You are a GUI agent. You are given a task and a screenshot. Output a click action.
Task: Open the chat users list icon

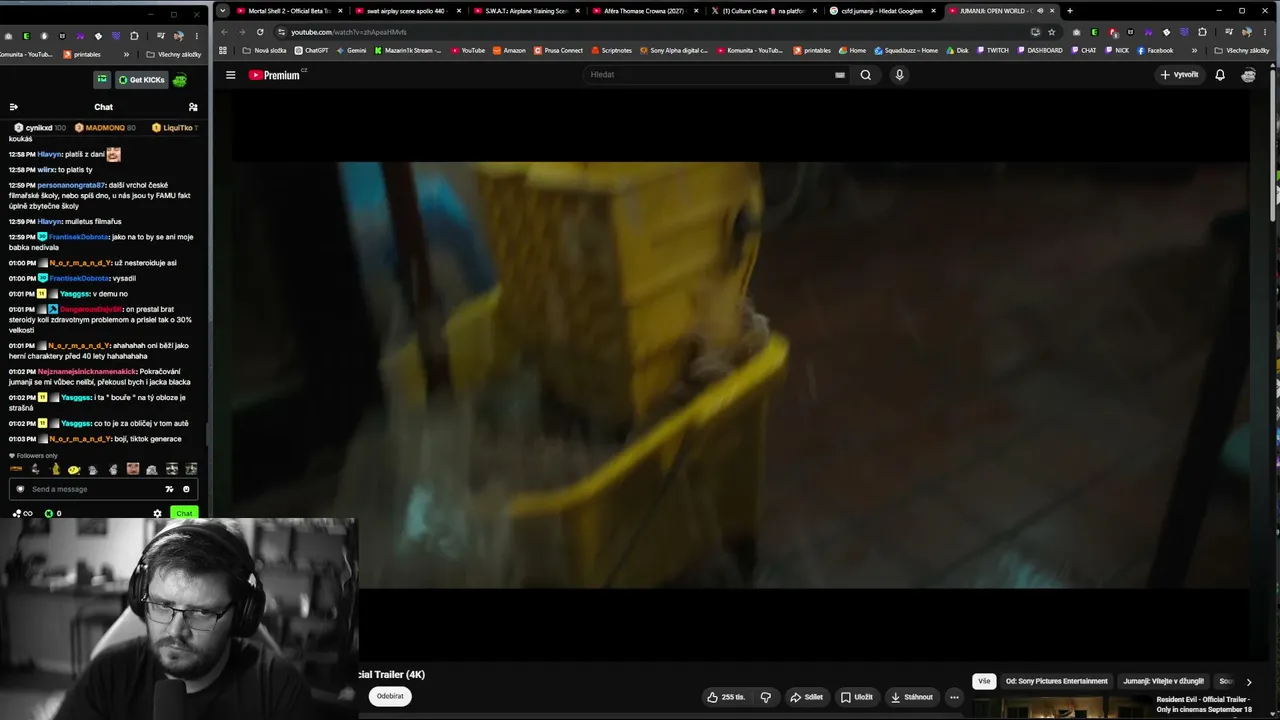pos(193,107)
